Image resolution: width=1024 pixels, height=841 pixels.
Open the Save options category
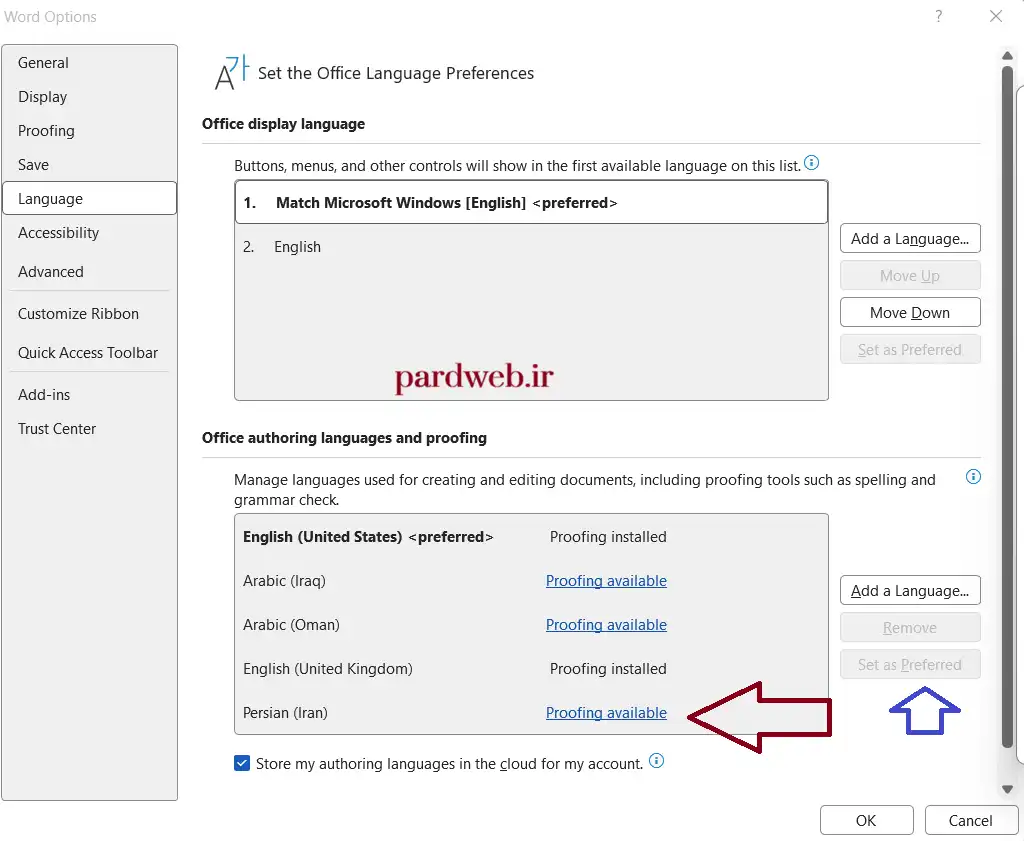[x=89, y=165]
